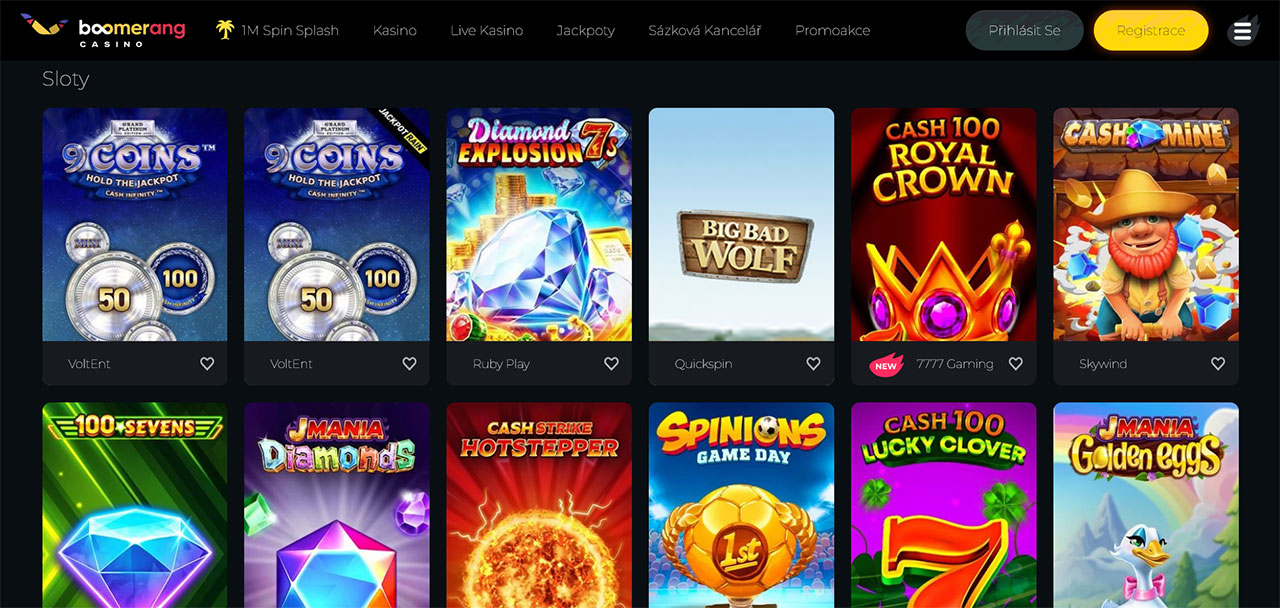1280x608 pixels.
Task: Go to Live Kasino section
Action: [486, 31]
